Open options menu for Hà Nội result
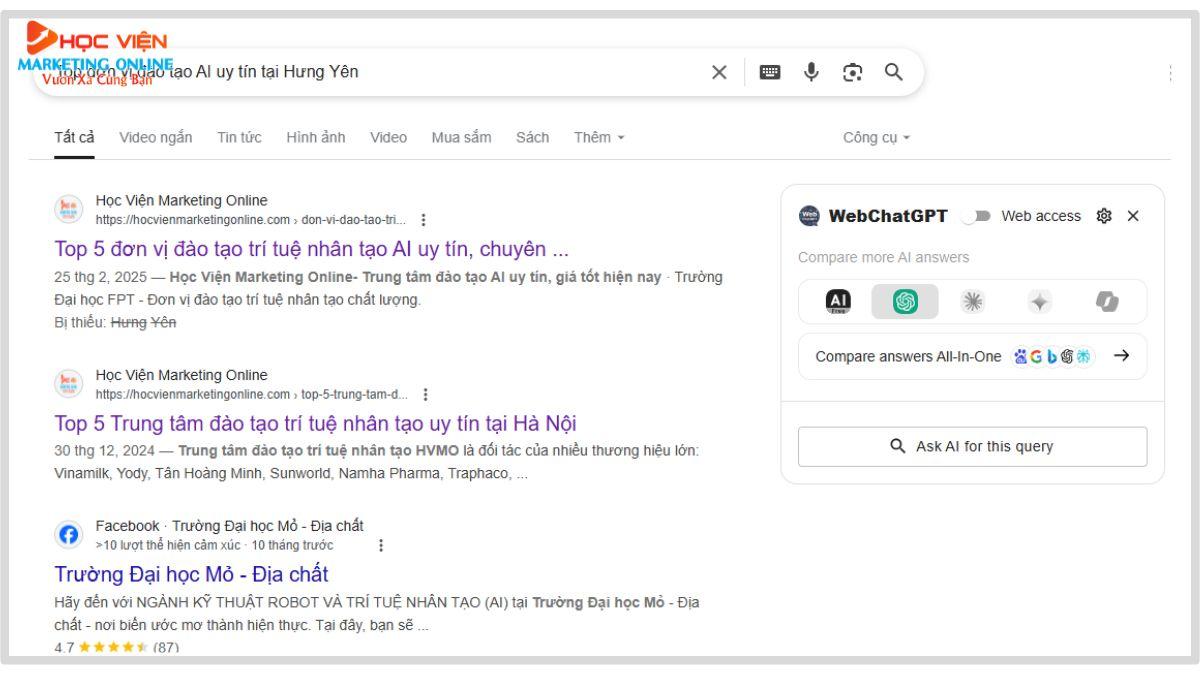The image size is (1200, 675). coord(427,395)
